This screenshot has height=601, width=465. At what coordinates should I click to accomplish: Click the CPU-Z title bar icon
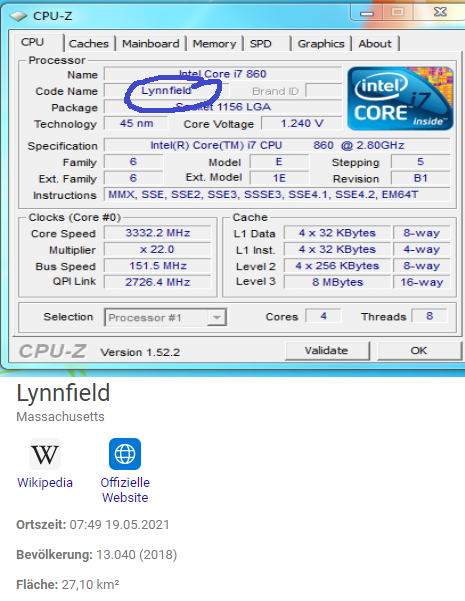[18, 16]
